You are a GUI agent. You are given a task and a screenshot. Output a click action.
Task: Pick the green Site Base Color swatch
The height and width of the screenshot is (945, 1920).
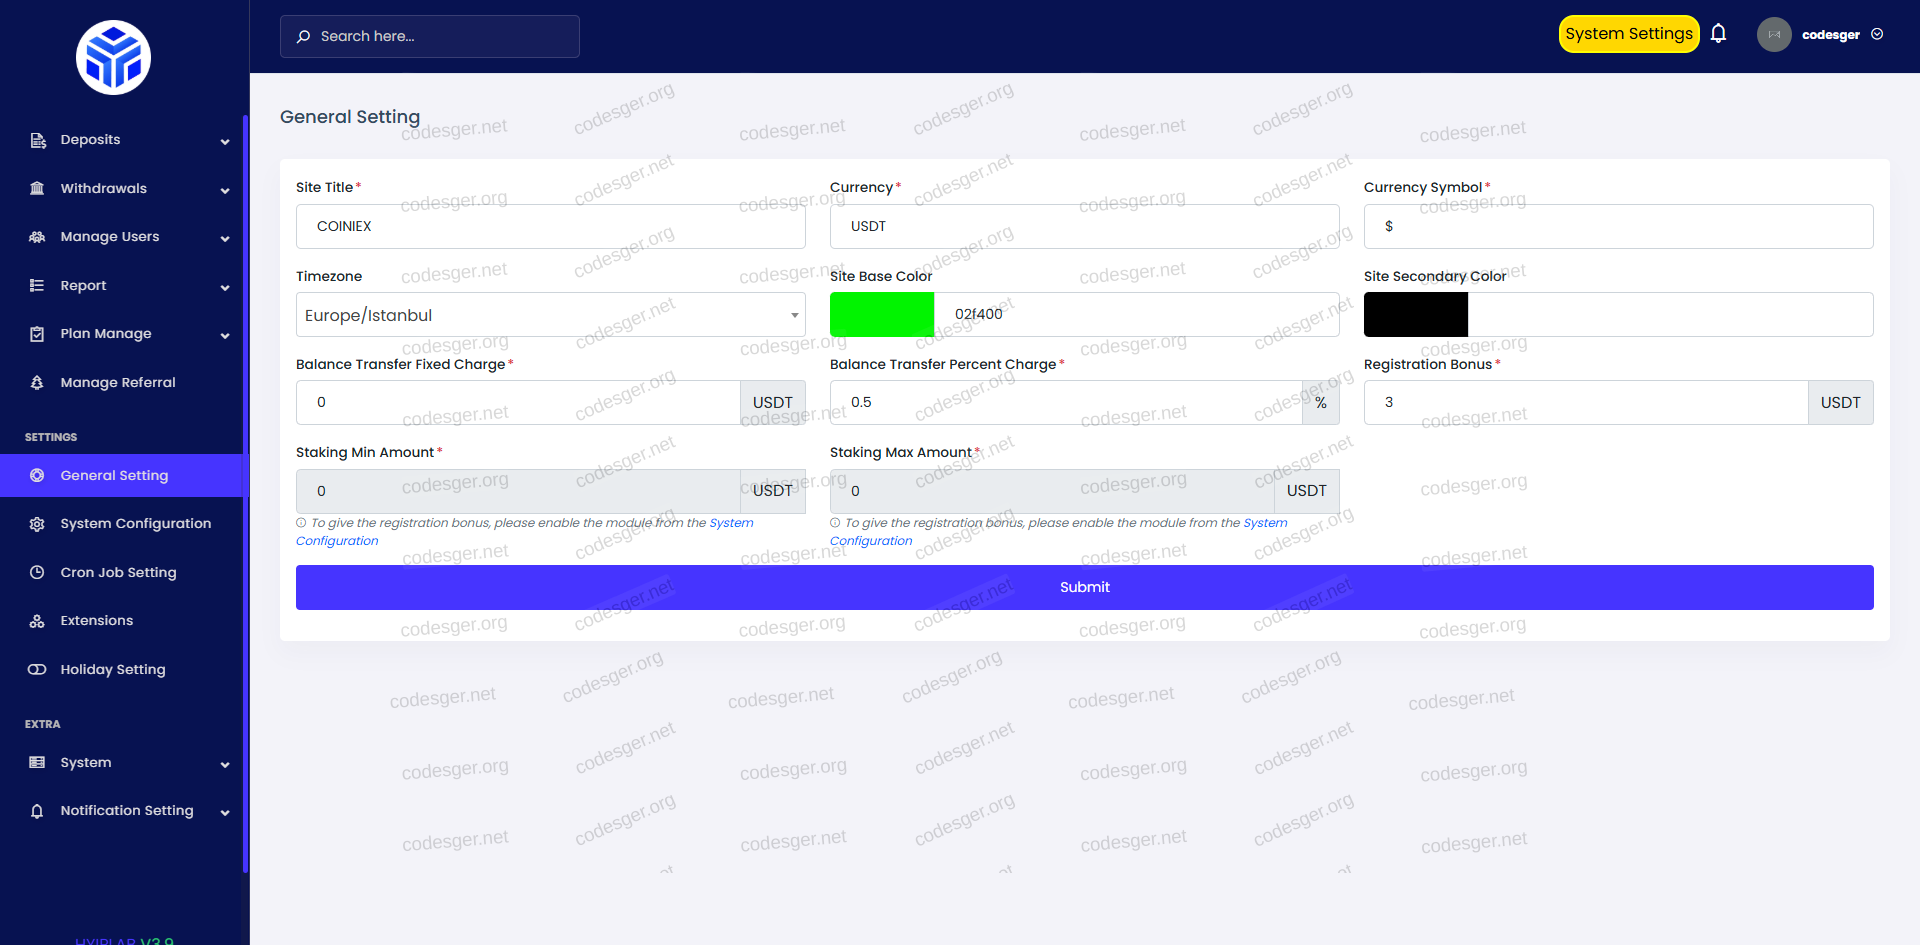(881, 315)
